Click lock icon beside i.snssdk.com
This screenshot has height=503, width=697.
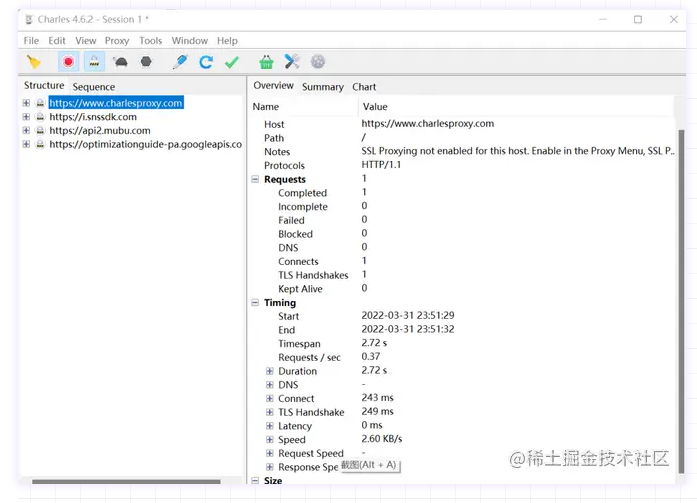(x=40, y=117)
